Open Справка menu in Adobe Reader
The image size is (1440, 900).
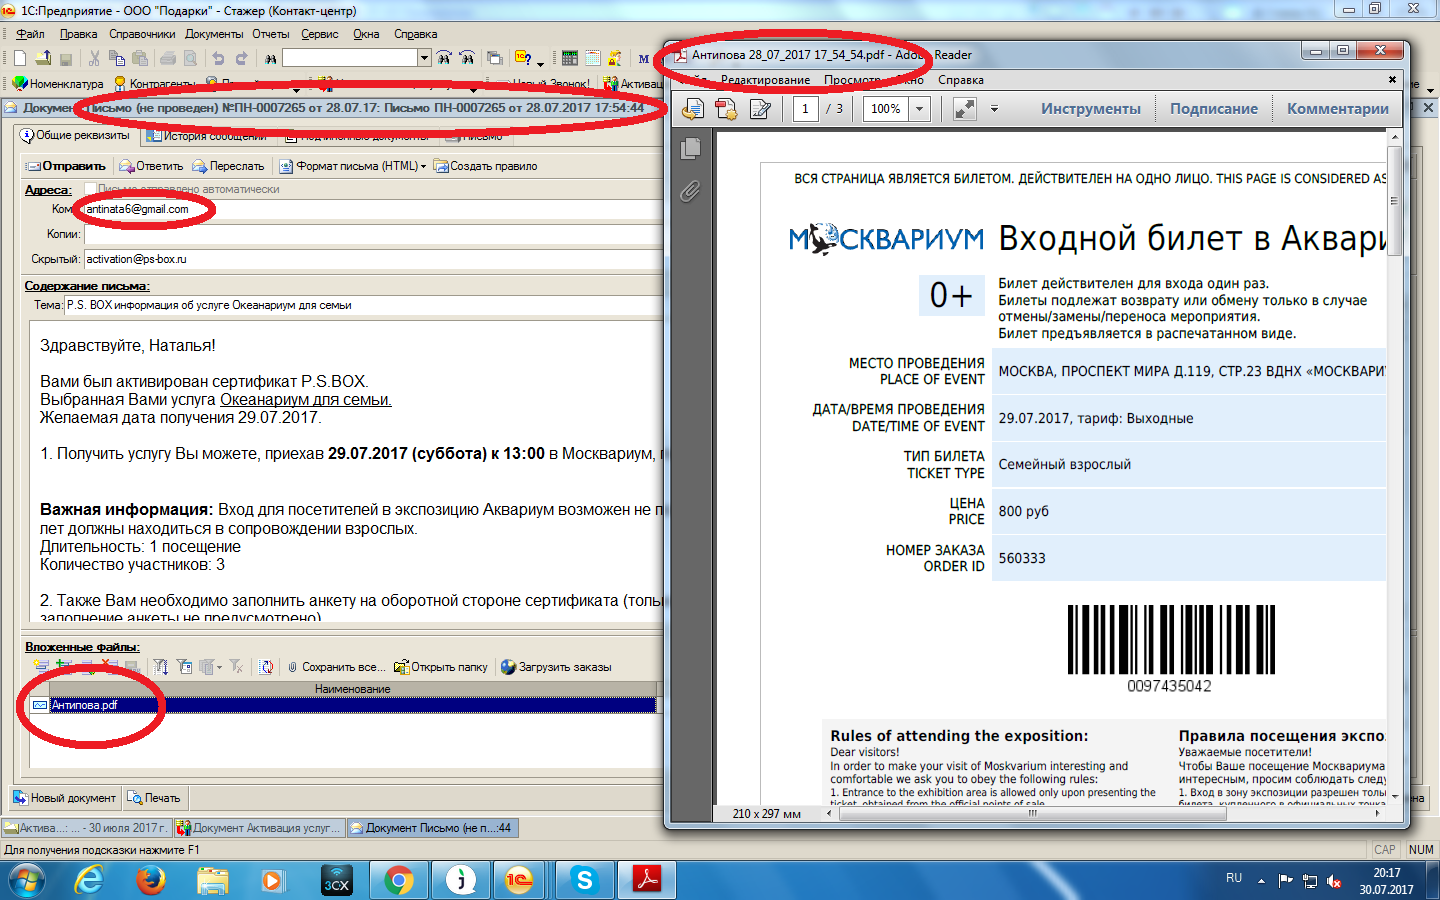tap(961, 80)
